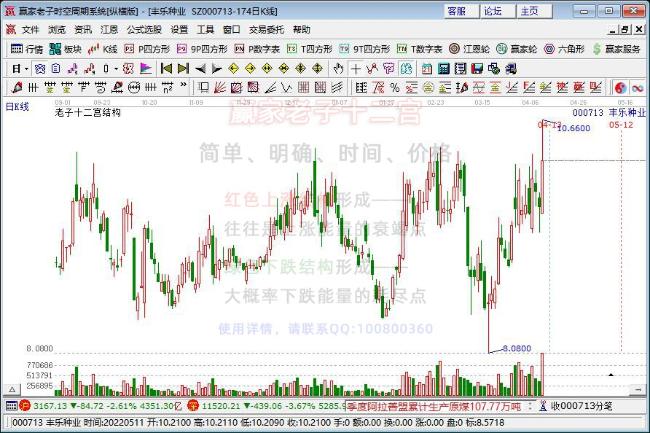The image size is (650, 433).
Task: Open 赢家服务 with the dollar icon
Action: (x=616, y=49)
